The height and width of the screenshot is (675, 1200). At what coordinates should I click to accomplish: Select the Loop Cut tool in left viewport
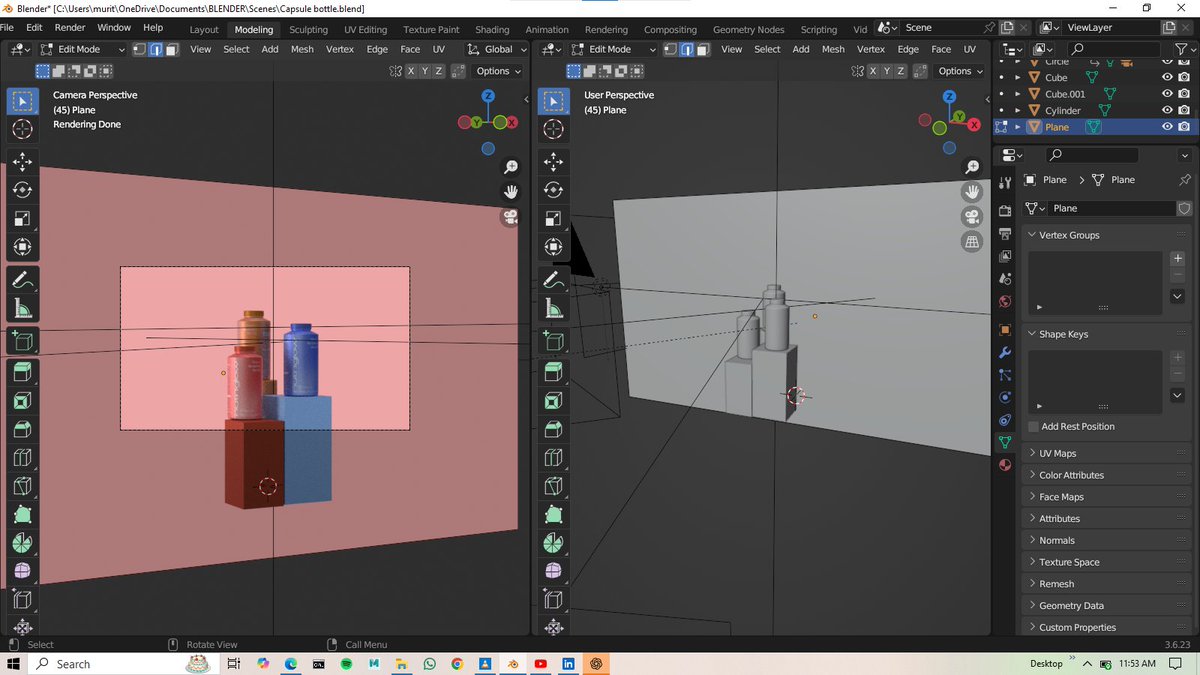22,458
